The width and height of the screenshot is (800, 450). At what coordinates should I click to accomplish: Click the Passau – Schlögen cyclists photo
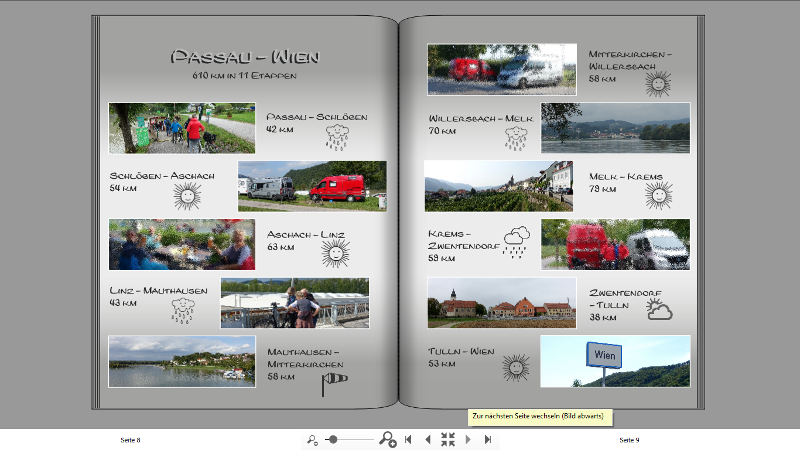pos(182,128)
